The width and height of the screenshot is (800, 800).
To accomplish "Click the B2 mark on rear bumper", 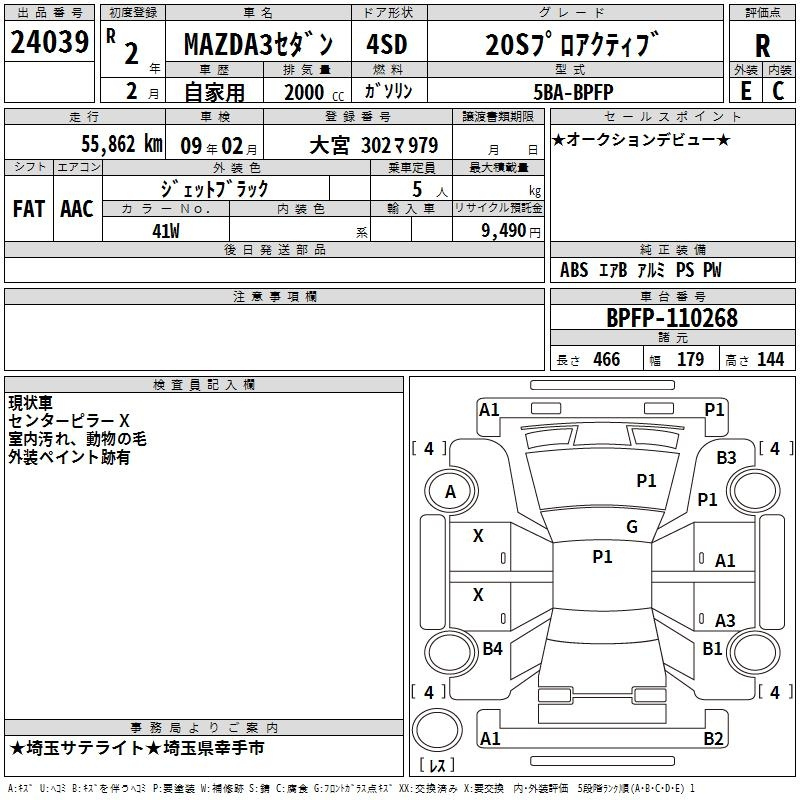I will (x=713, y=739).
